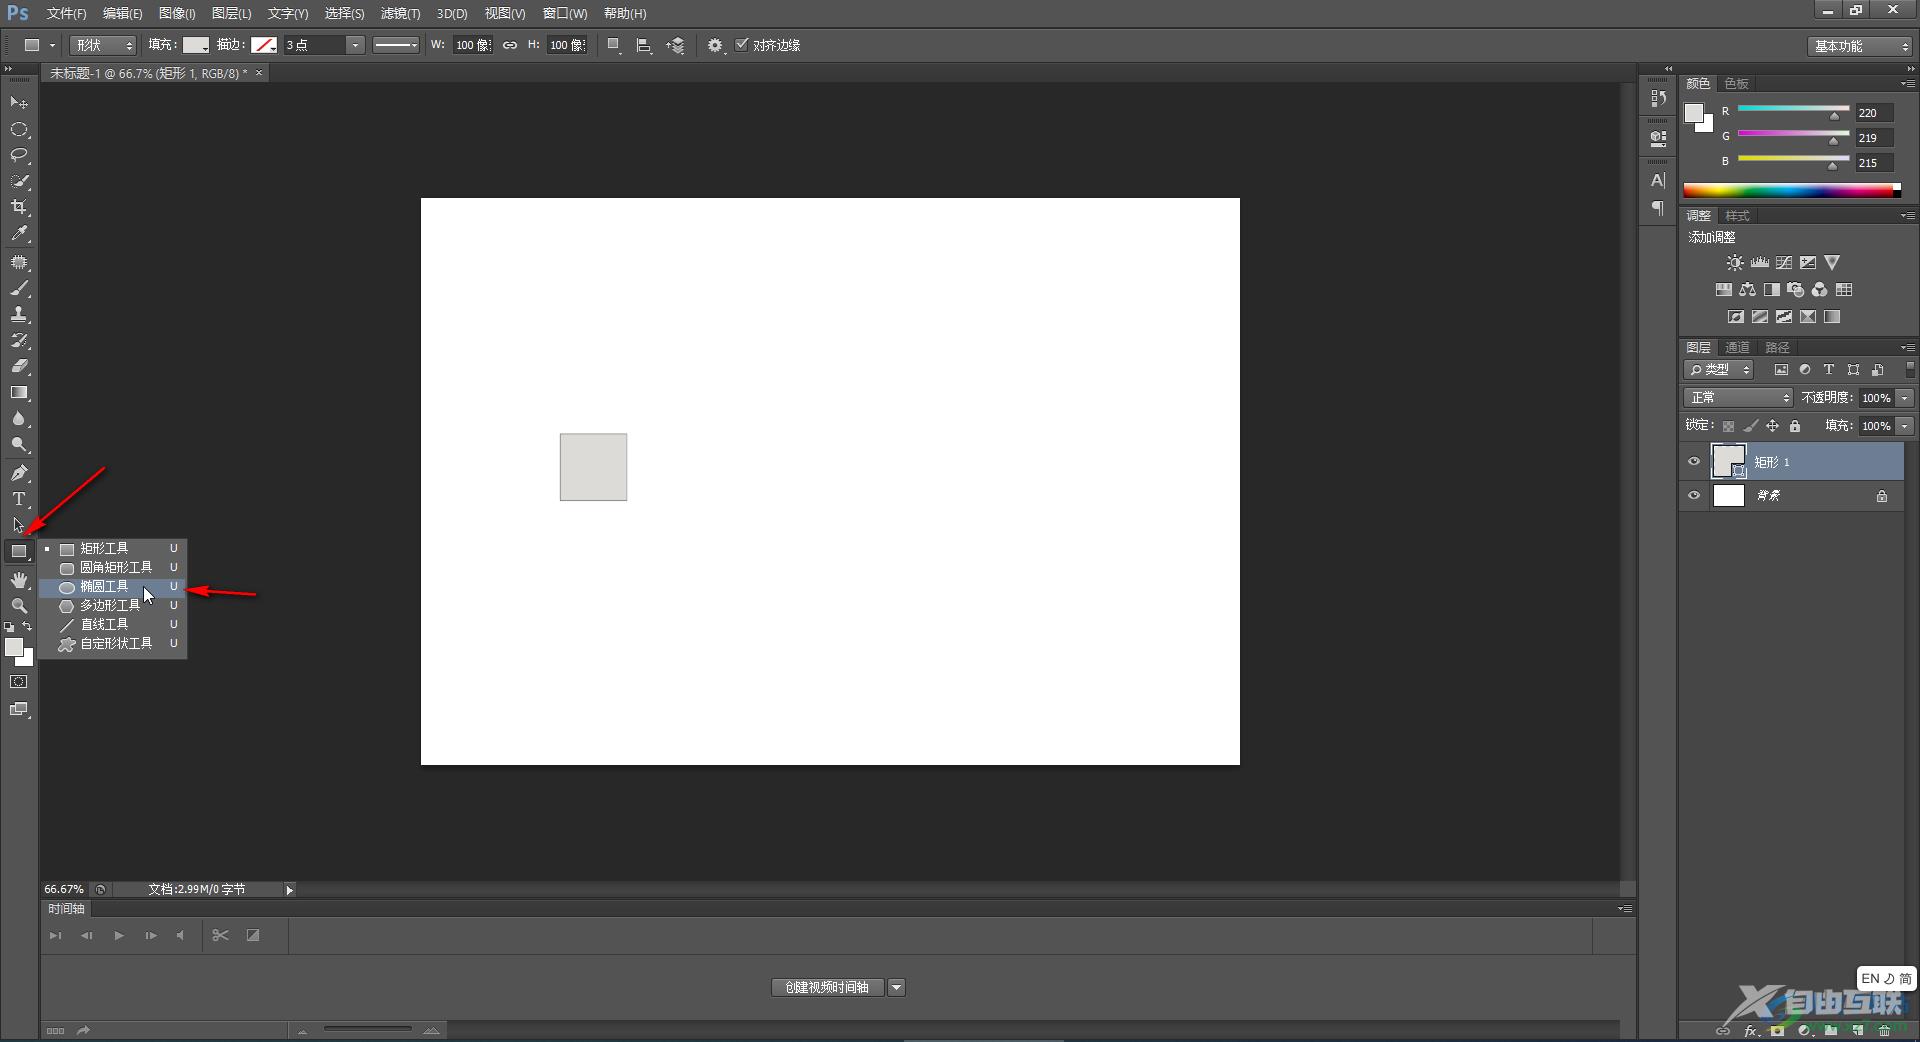Open the Character panel icon
The image size is (1920, 1042).
tap(1658, 181)
